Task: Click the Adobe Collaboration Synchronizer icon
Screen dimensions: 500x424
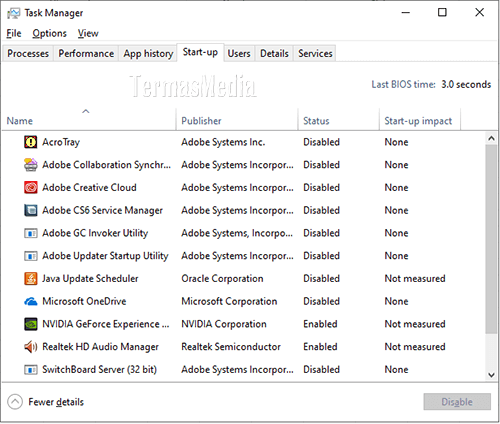Action: point(31,165)
